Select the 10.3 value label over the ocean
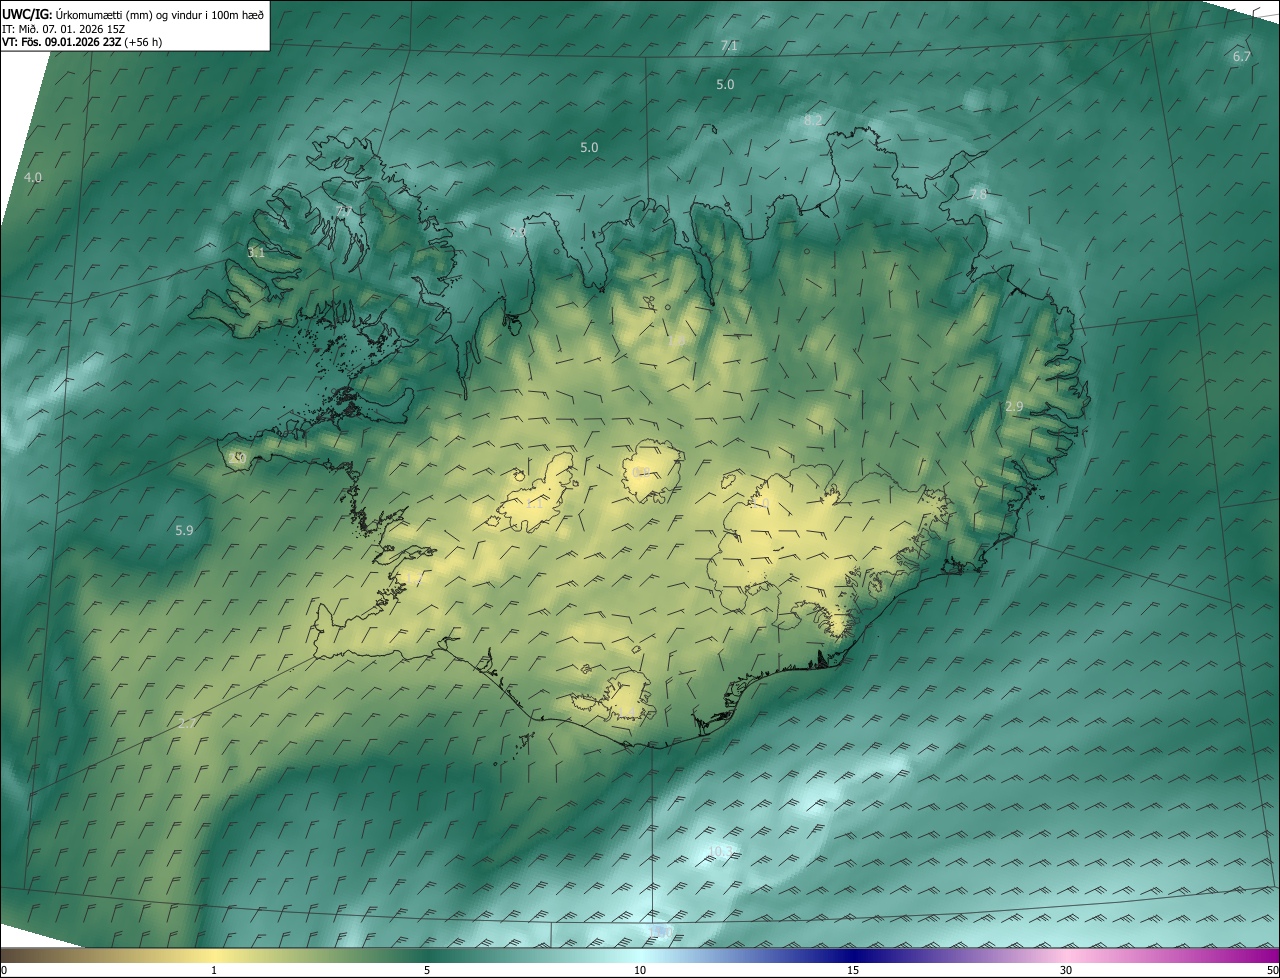 coord(720,852)
